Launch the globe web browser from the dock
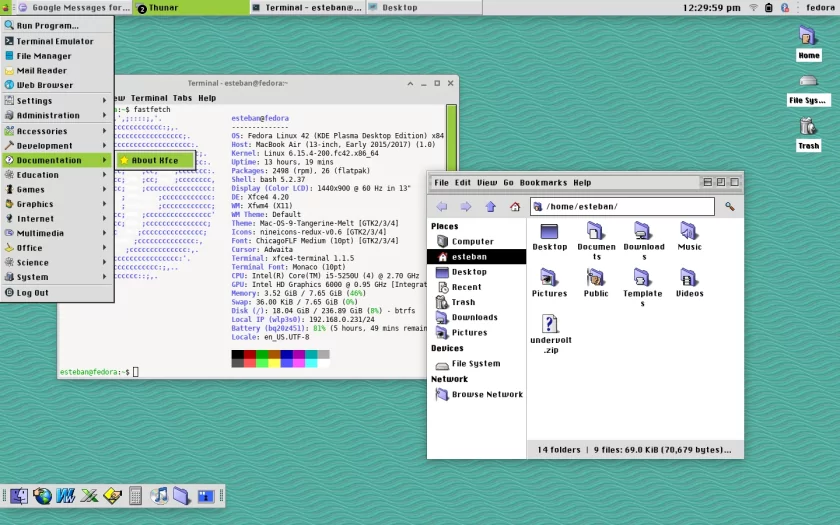840x525 pixels. click(x=43, y=496)
